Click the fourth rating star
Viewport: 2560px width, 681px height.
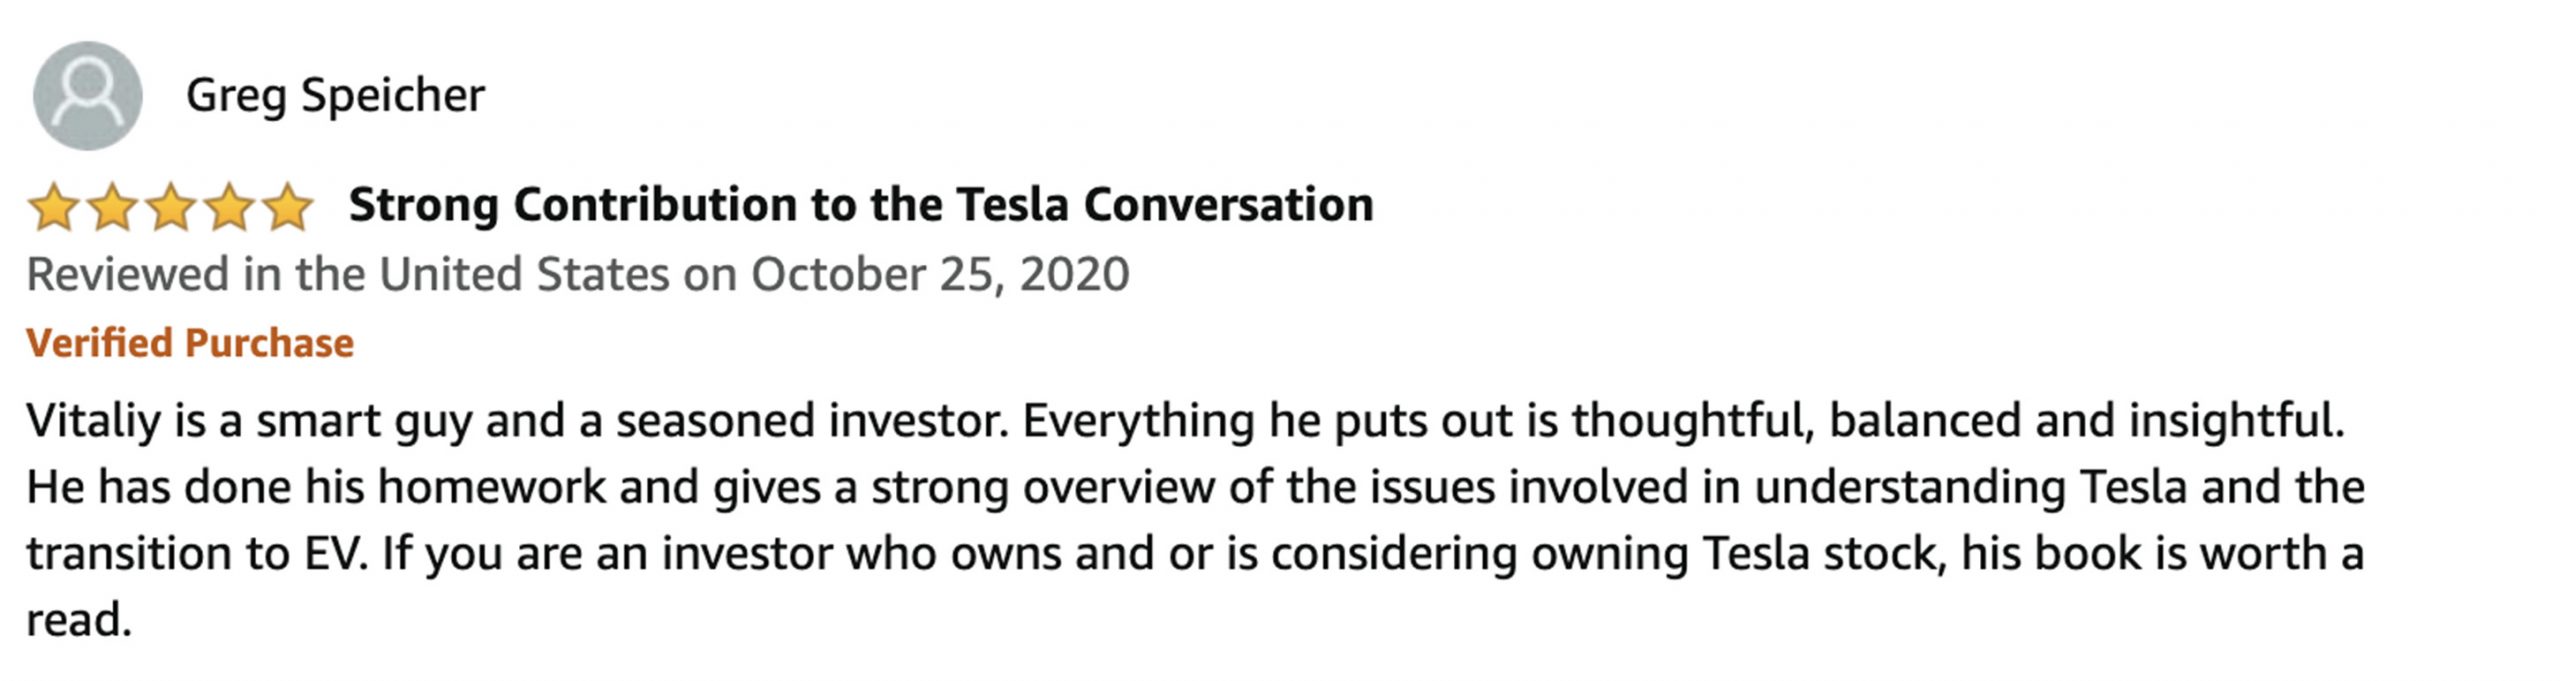(230, 207)
